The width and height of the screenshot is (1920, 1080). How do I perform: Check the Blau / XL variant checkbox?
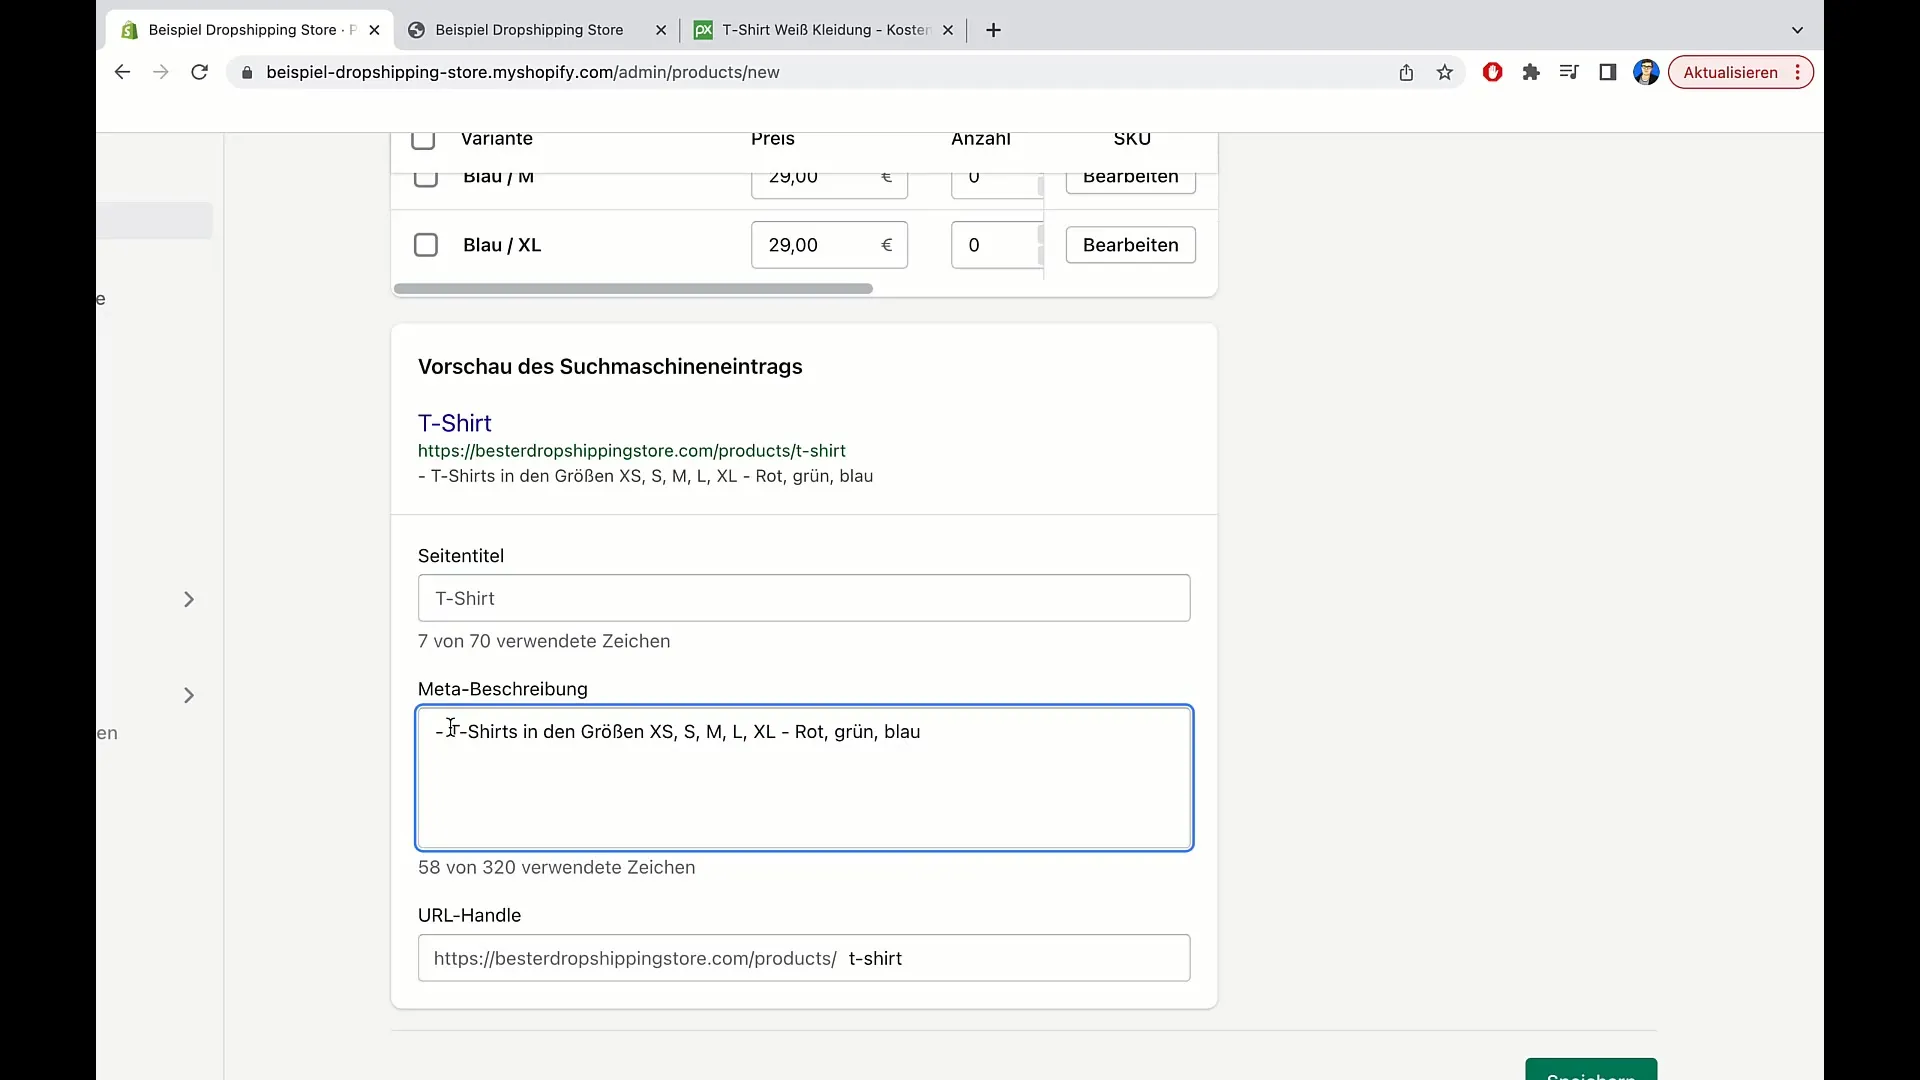click(426, 245)
